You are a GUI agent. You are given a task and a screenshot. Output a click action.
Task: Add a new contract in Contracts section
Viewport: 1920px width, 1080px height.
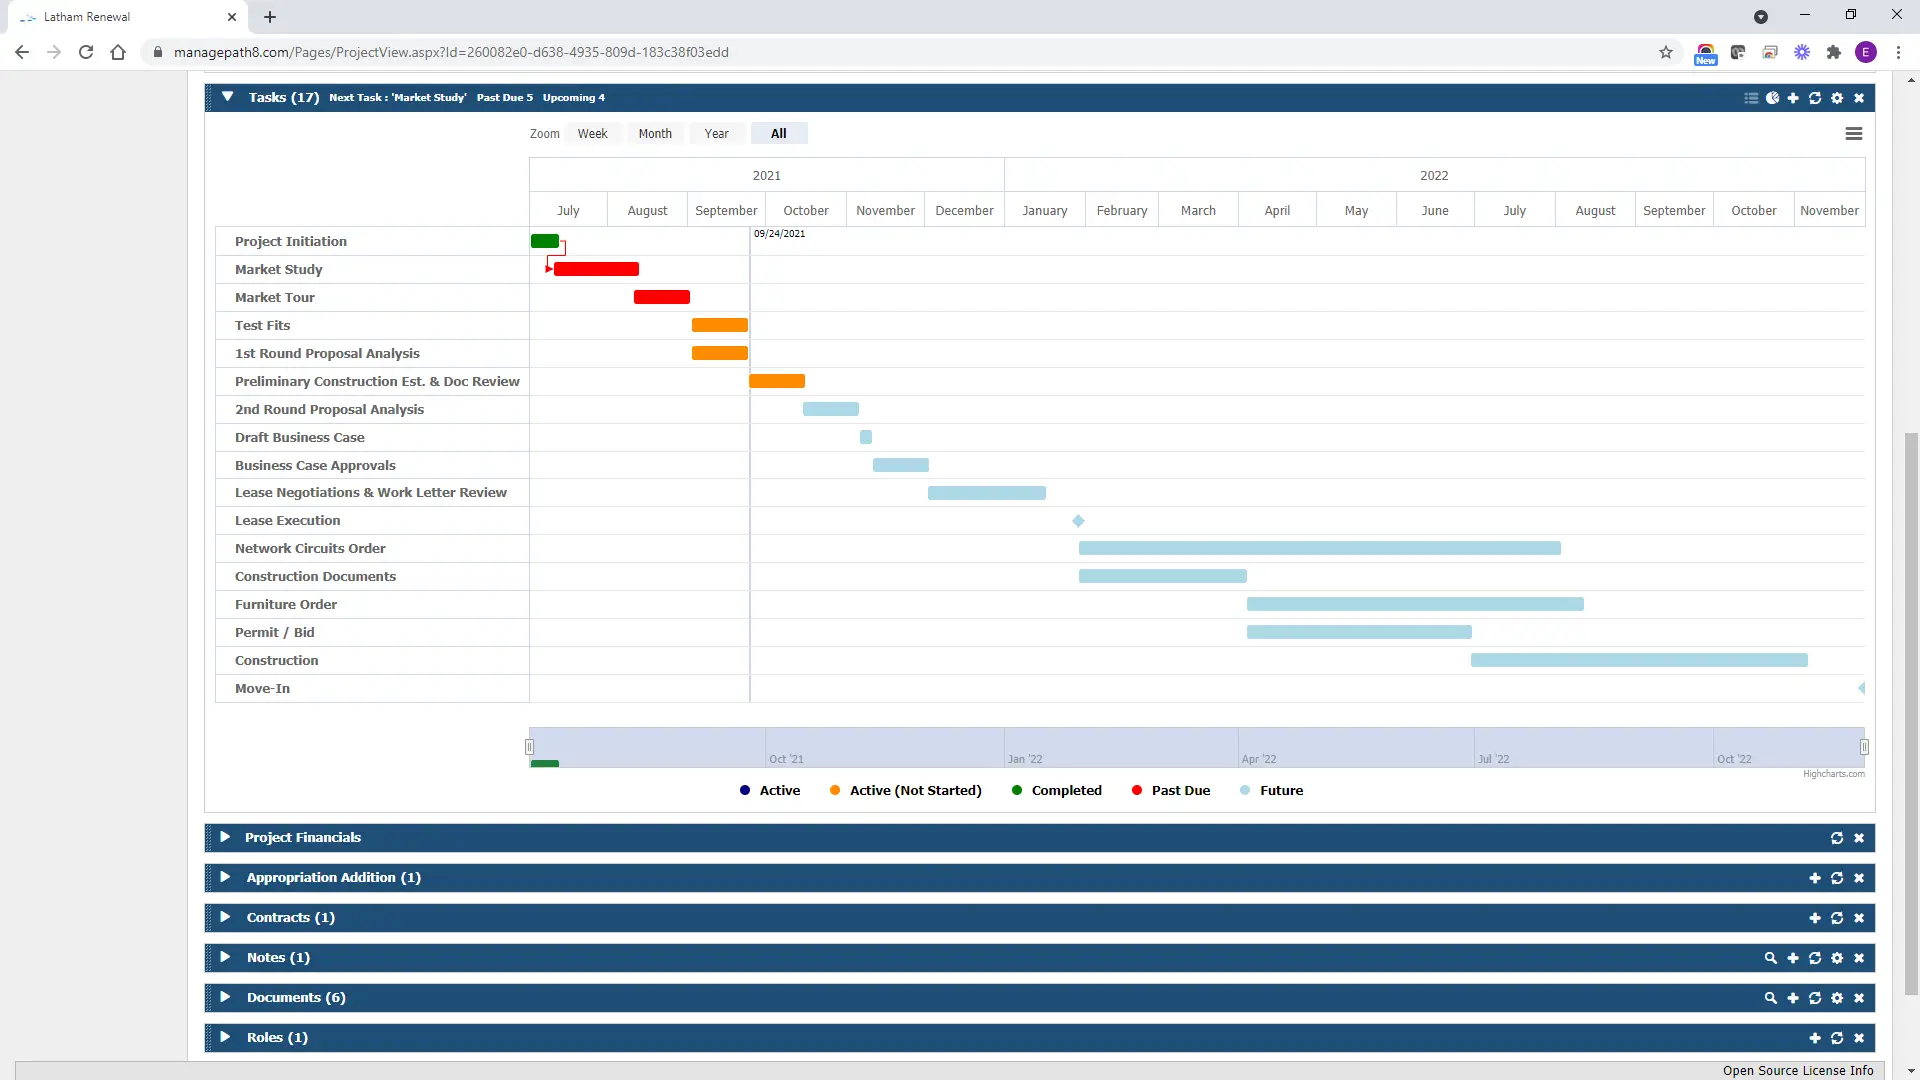tap(1815, 917)
